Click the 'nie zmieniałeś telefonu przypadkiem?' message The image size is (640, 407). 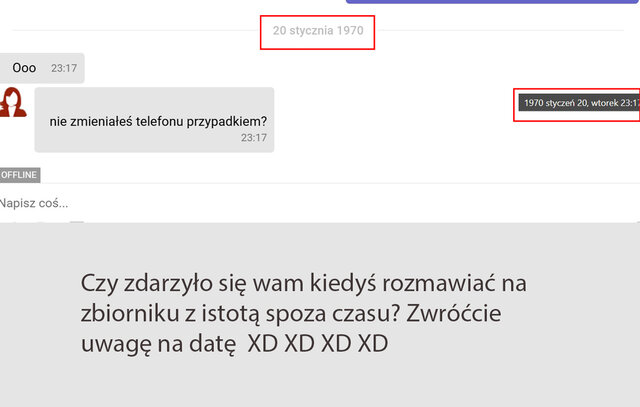point(154,120)
